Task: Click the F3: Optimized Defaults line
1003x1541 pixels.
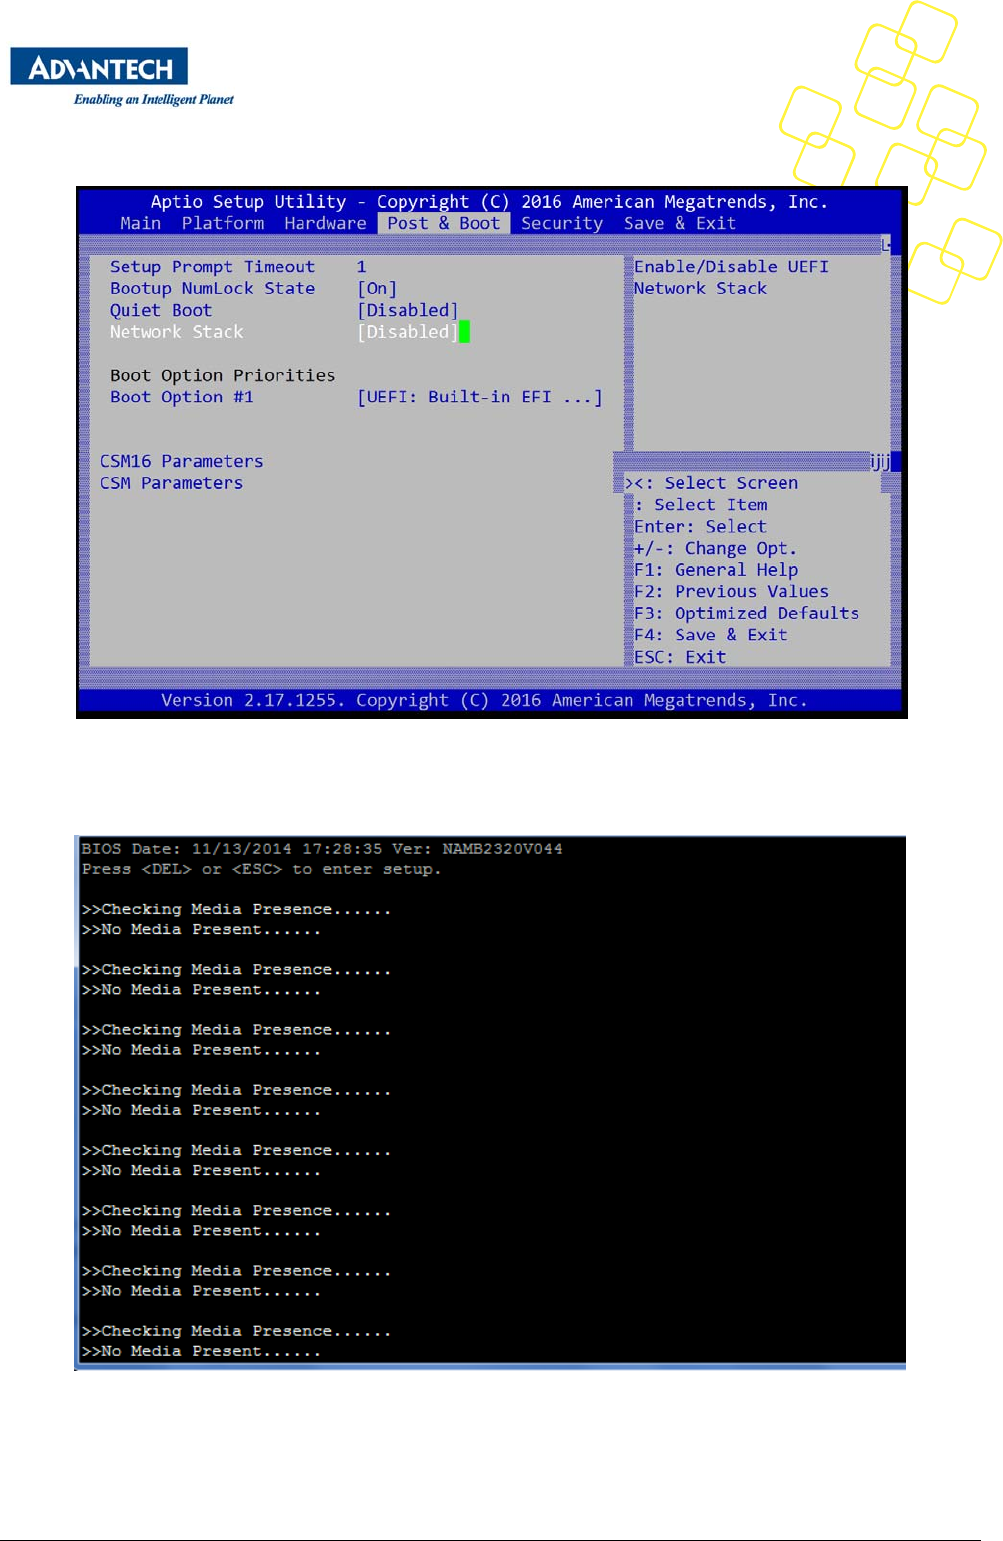Action: tap(746, 613)
